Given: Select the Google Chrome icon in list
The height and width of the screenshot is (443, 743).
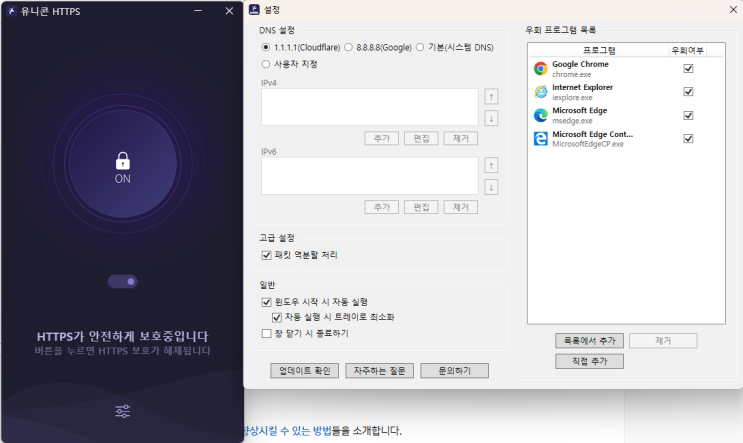Looking at the screenshot, I should click(x=541, y=69).
